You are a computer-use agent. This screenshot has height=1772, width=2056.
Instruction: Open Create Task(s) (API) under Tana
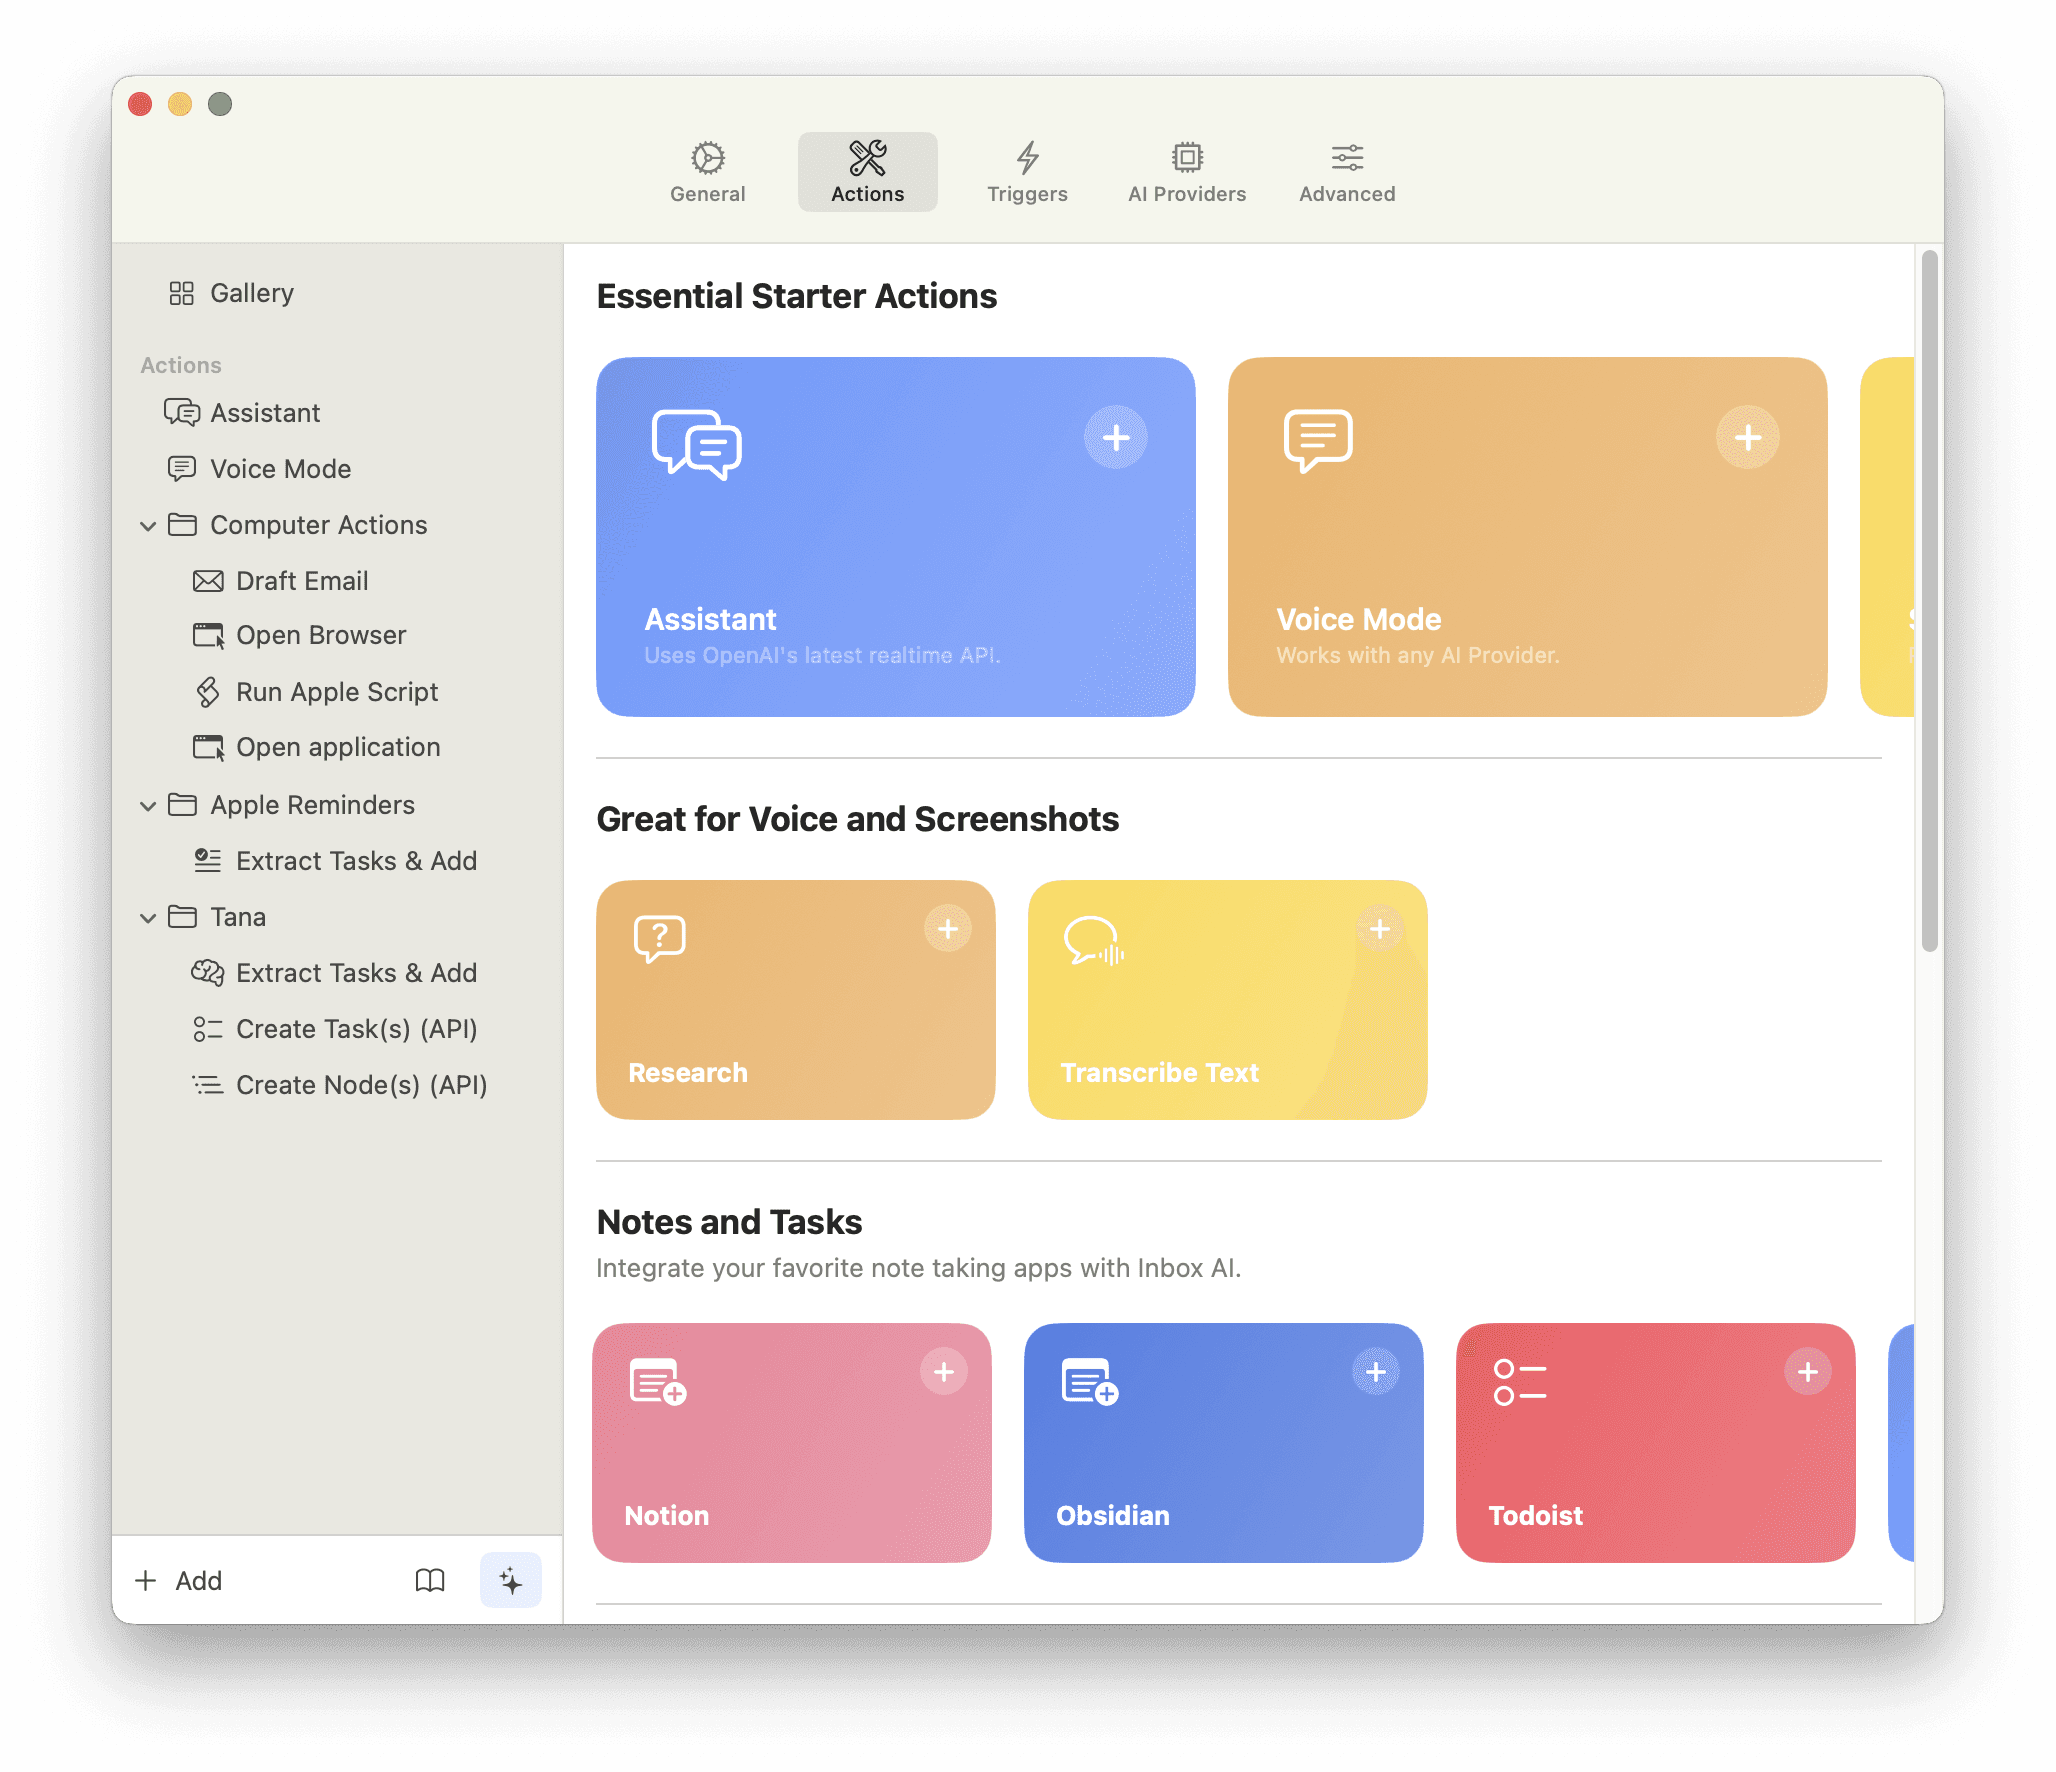click(x=356, y=1028)
